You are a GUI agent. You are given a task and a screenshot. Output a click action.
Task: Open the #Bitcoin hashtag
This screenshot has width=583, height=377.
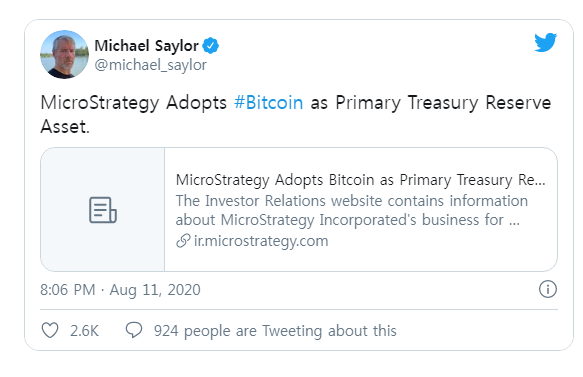[x=268, y=102]
